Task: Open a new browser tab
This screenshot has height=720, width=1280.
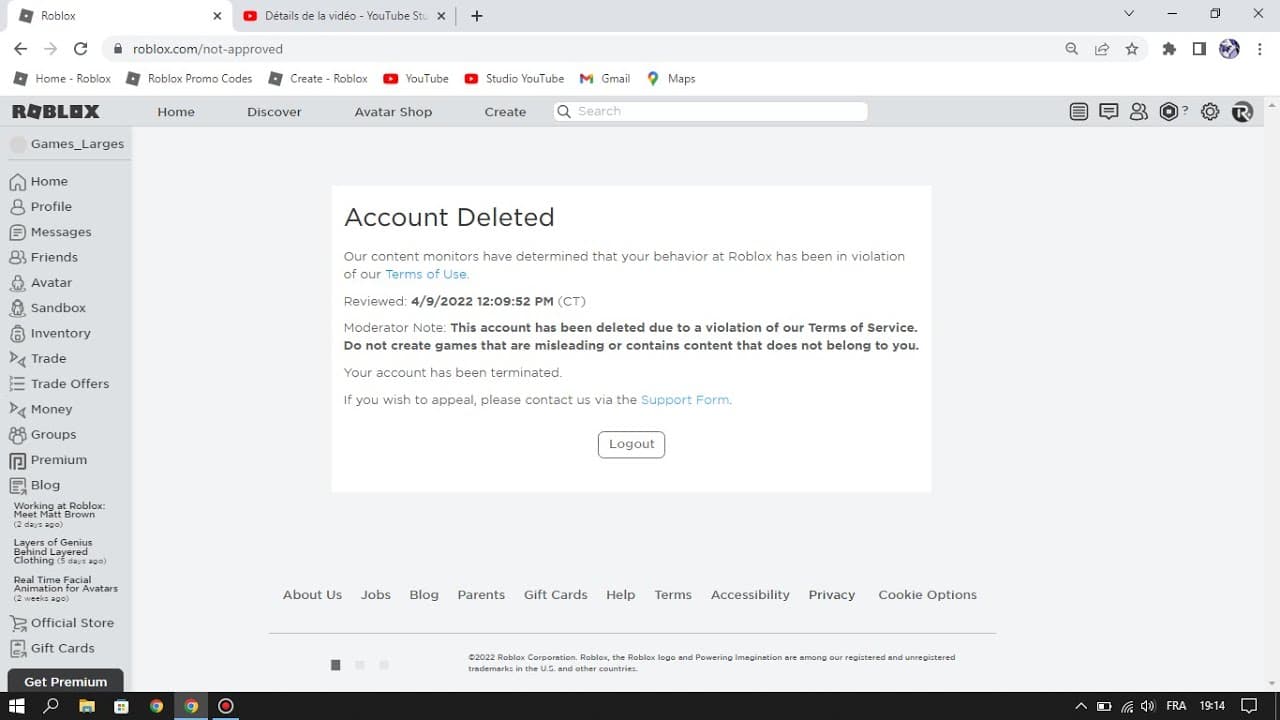Action: [x=477, y=15]
